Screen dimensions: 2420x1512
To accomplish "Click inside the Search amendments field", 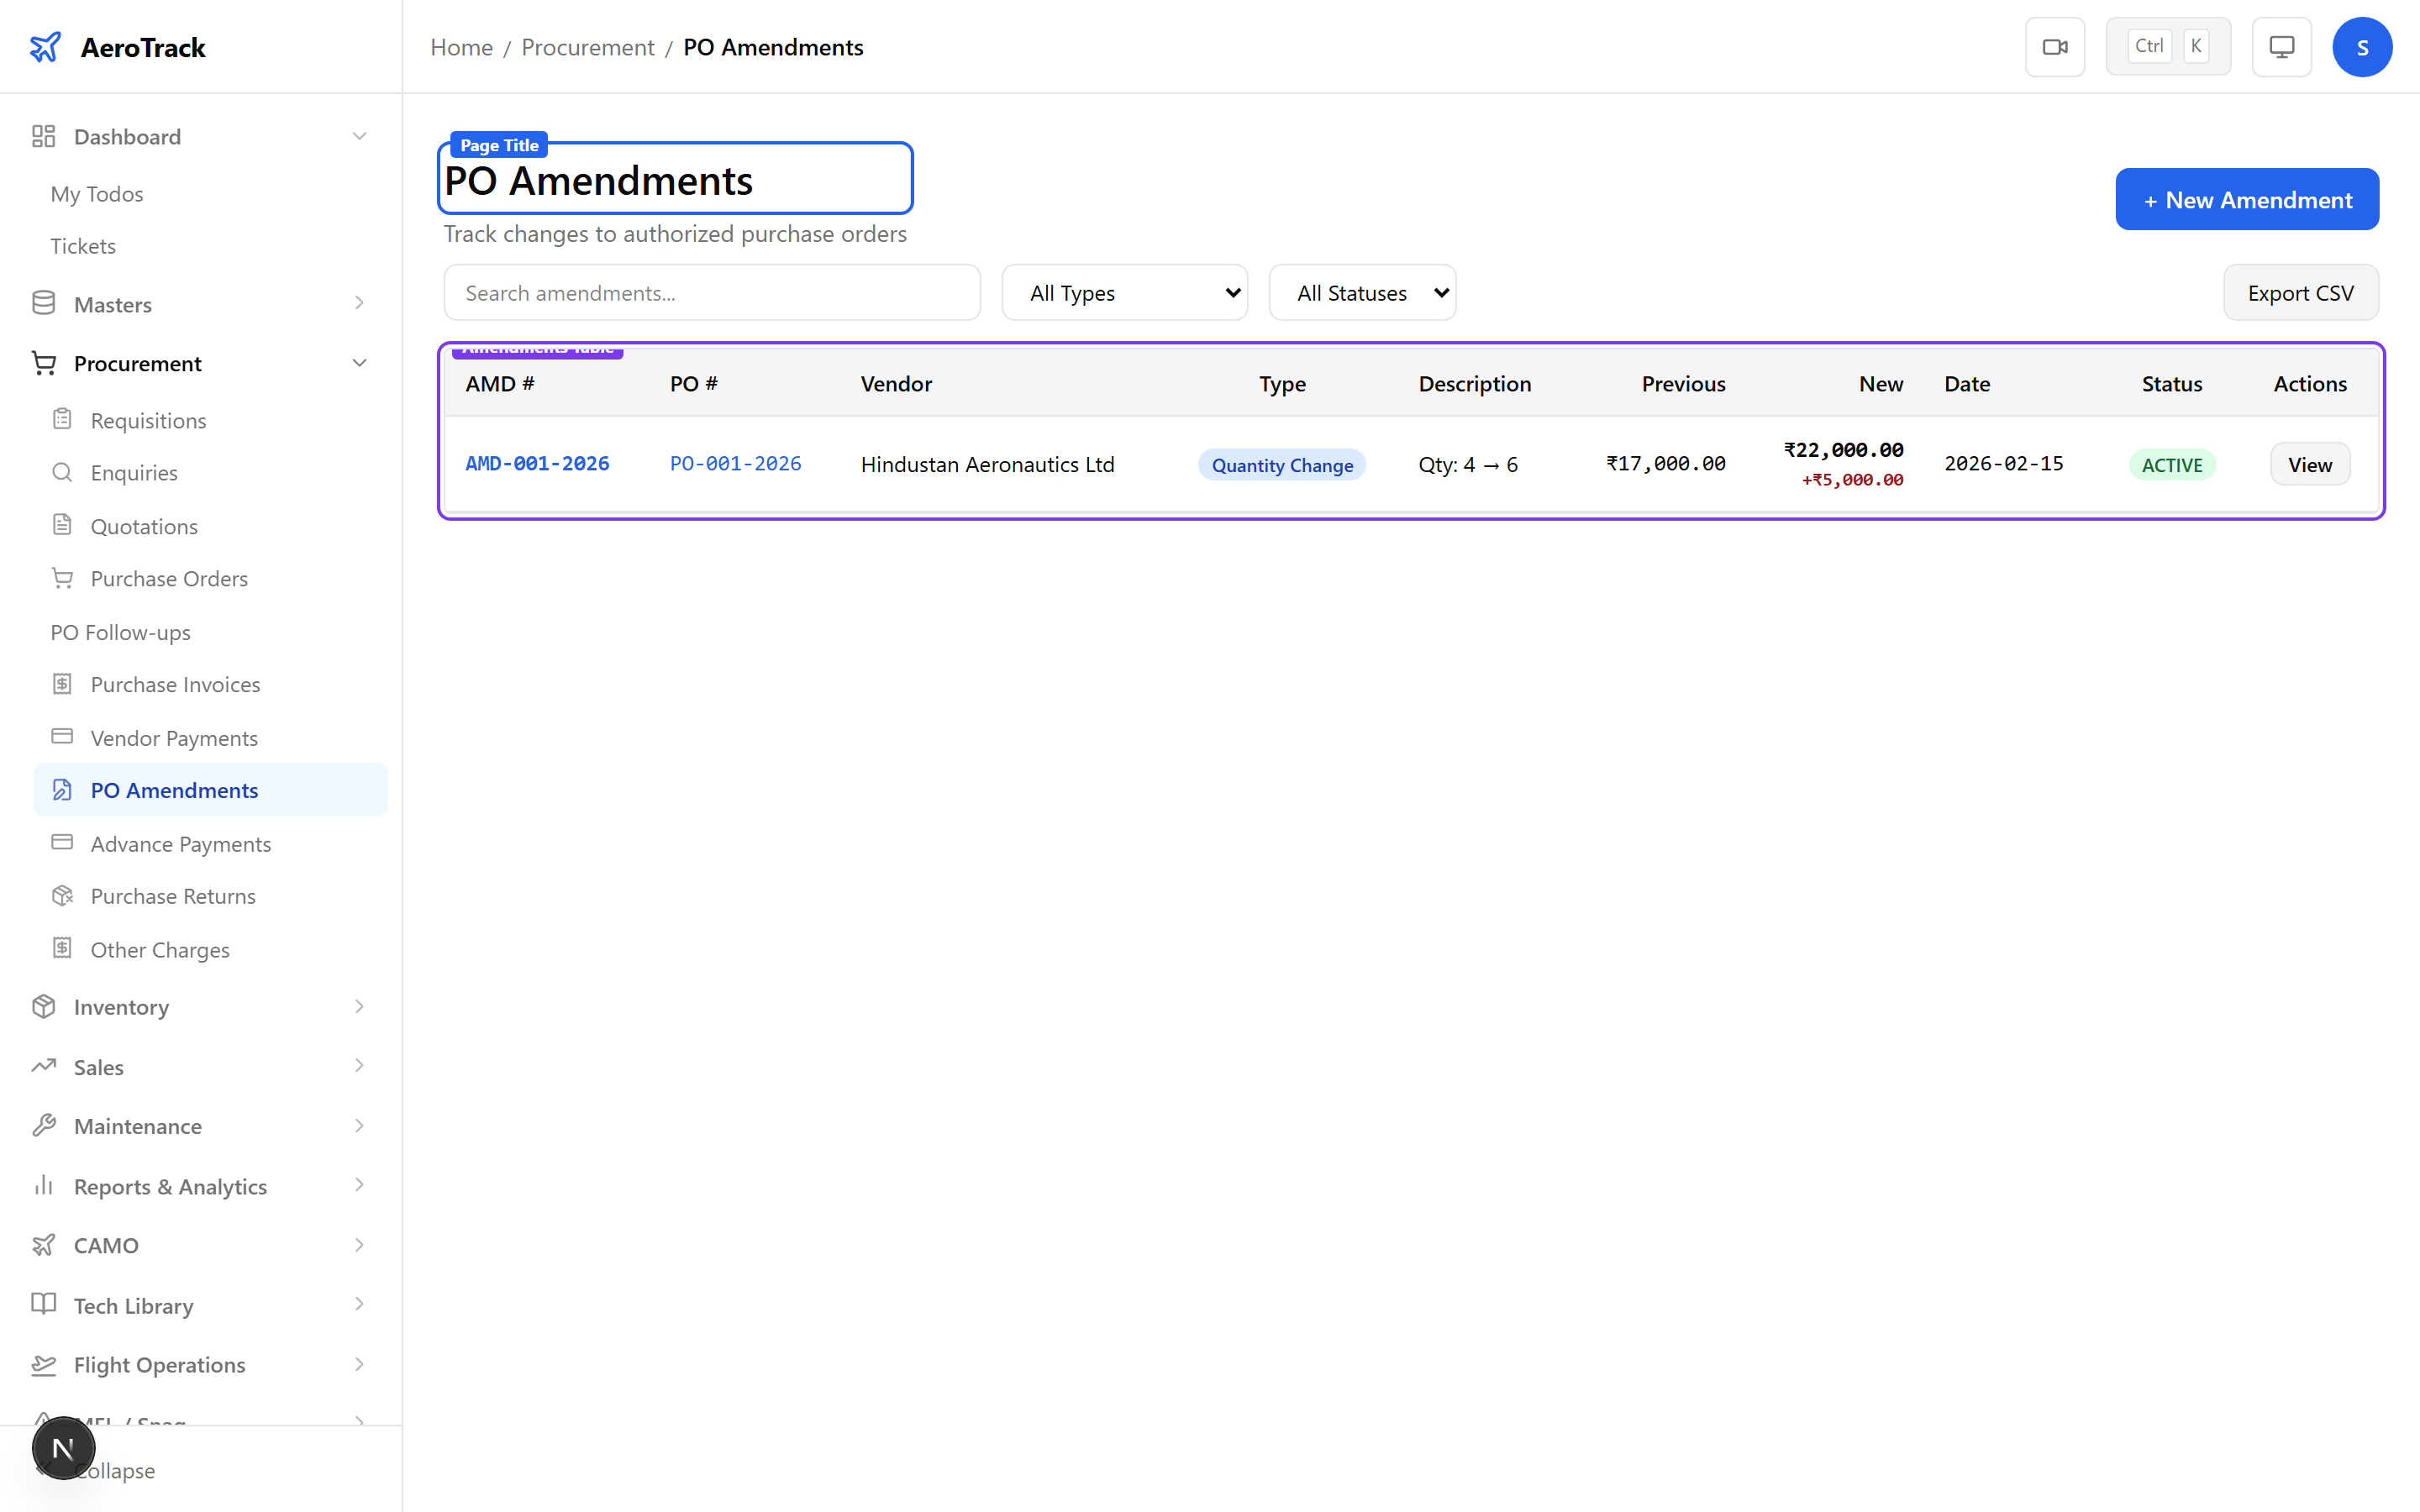I will 711,292.
